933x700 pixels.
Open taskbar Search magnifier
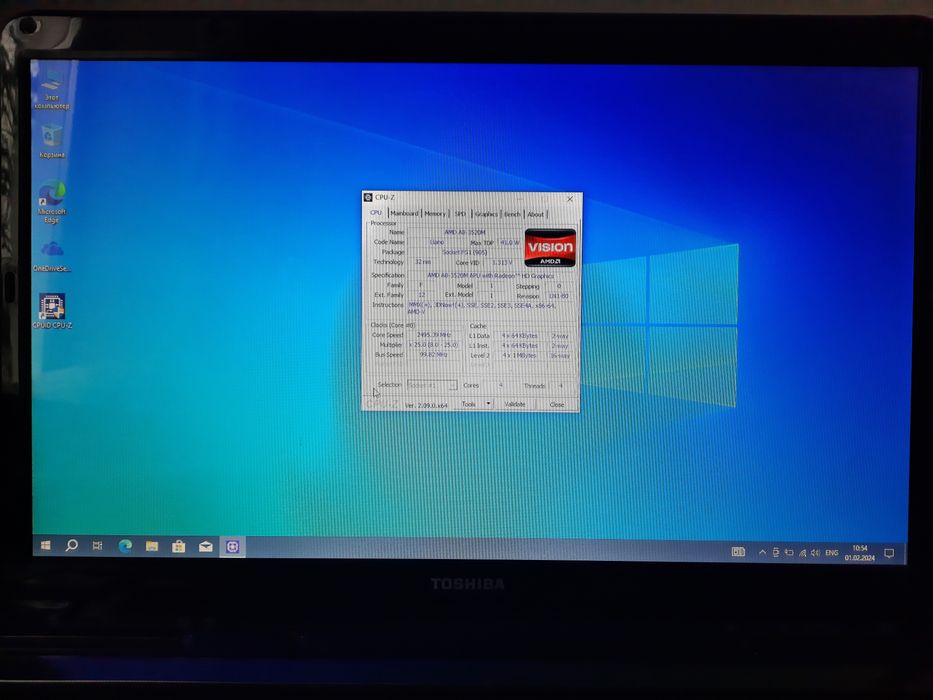pyautogui.click(x=71, y=545)
